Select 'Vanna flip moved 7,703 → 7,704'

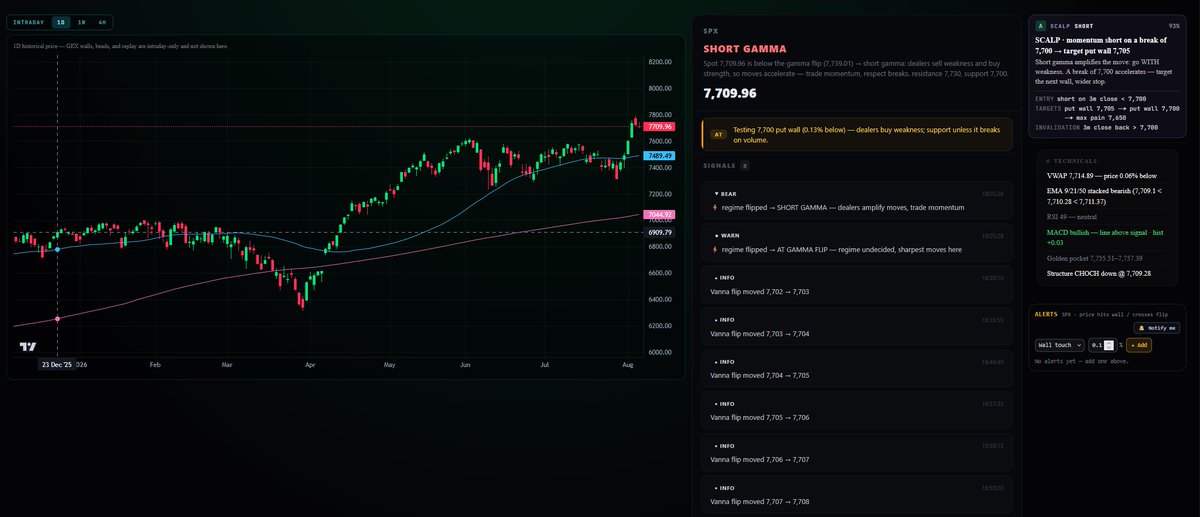(x=856, y=326)
